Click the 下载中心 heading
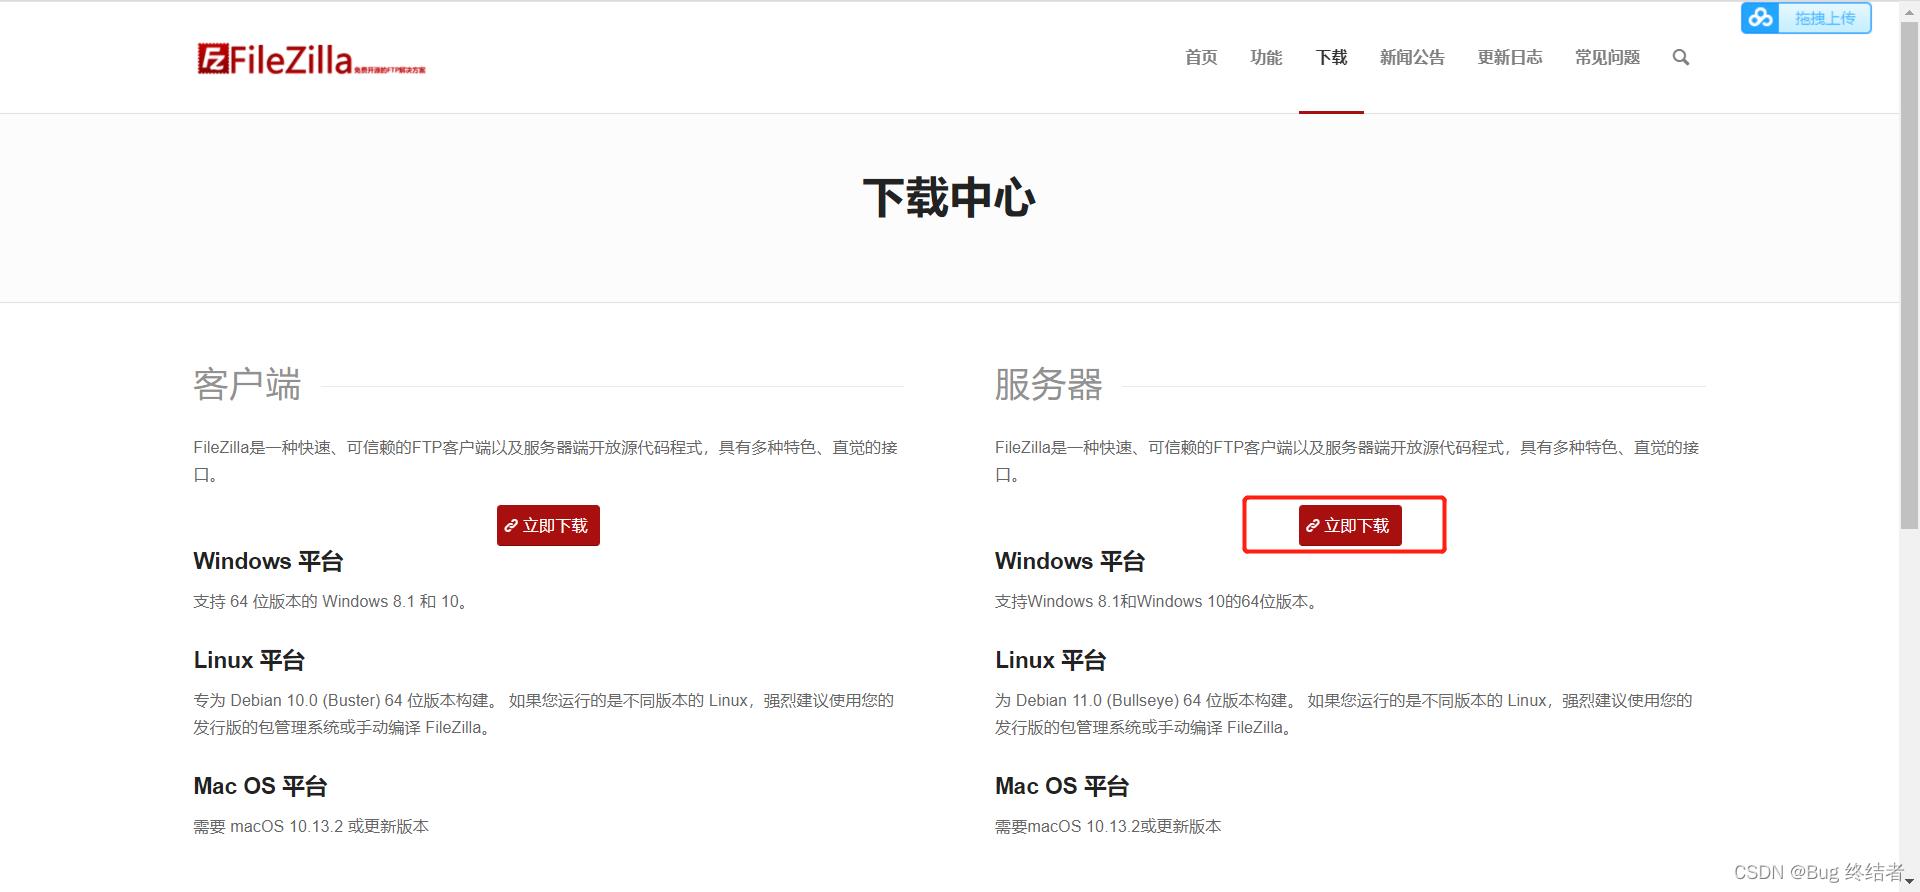The height and width of the screenshot is (892, 1920). point(949,198)
